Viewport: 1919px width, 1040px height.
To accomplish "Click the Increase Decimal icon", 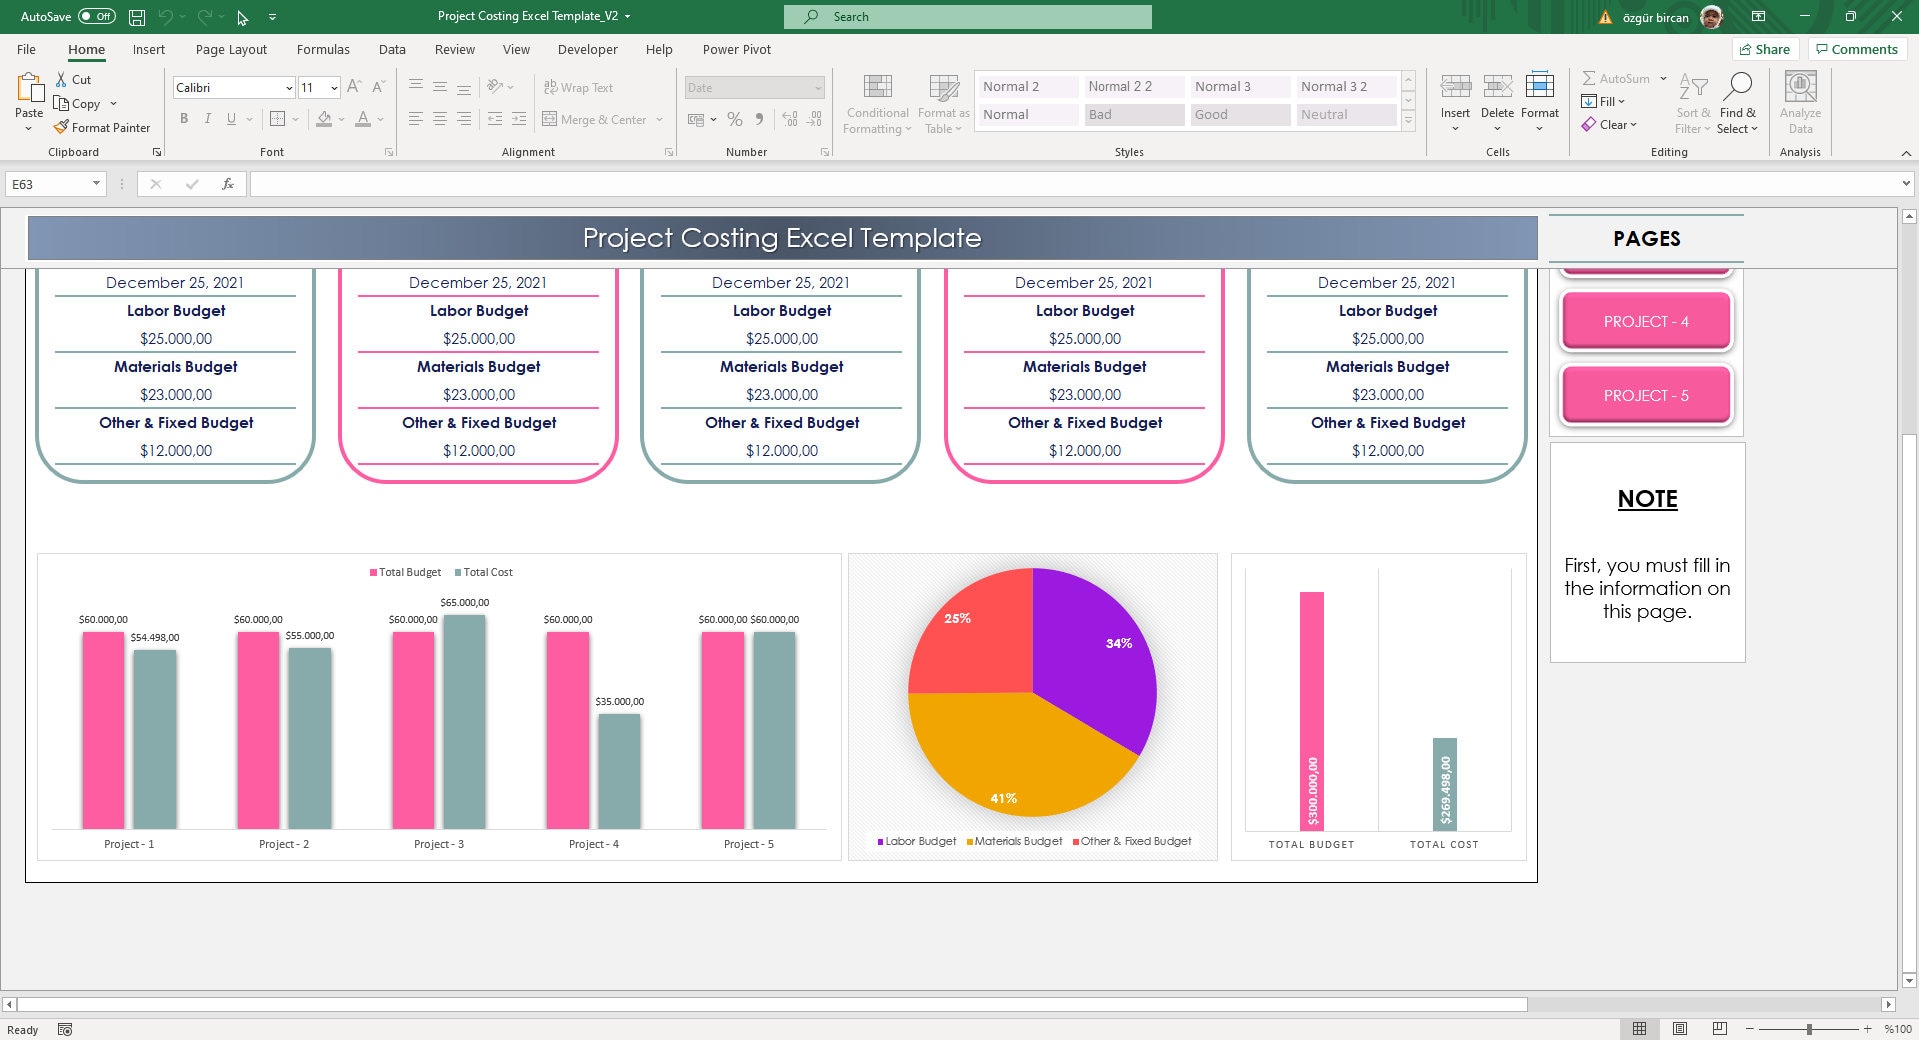I will [x=790, y=119].
